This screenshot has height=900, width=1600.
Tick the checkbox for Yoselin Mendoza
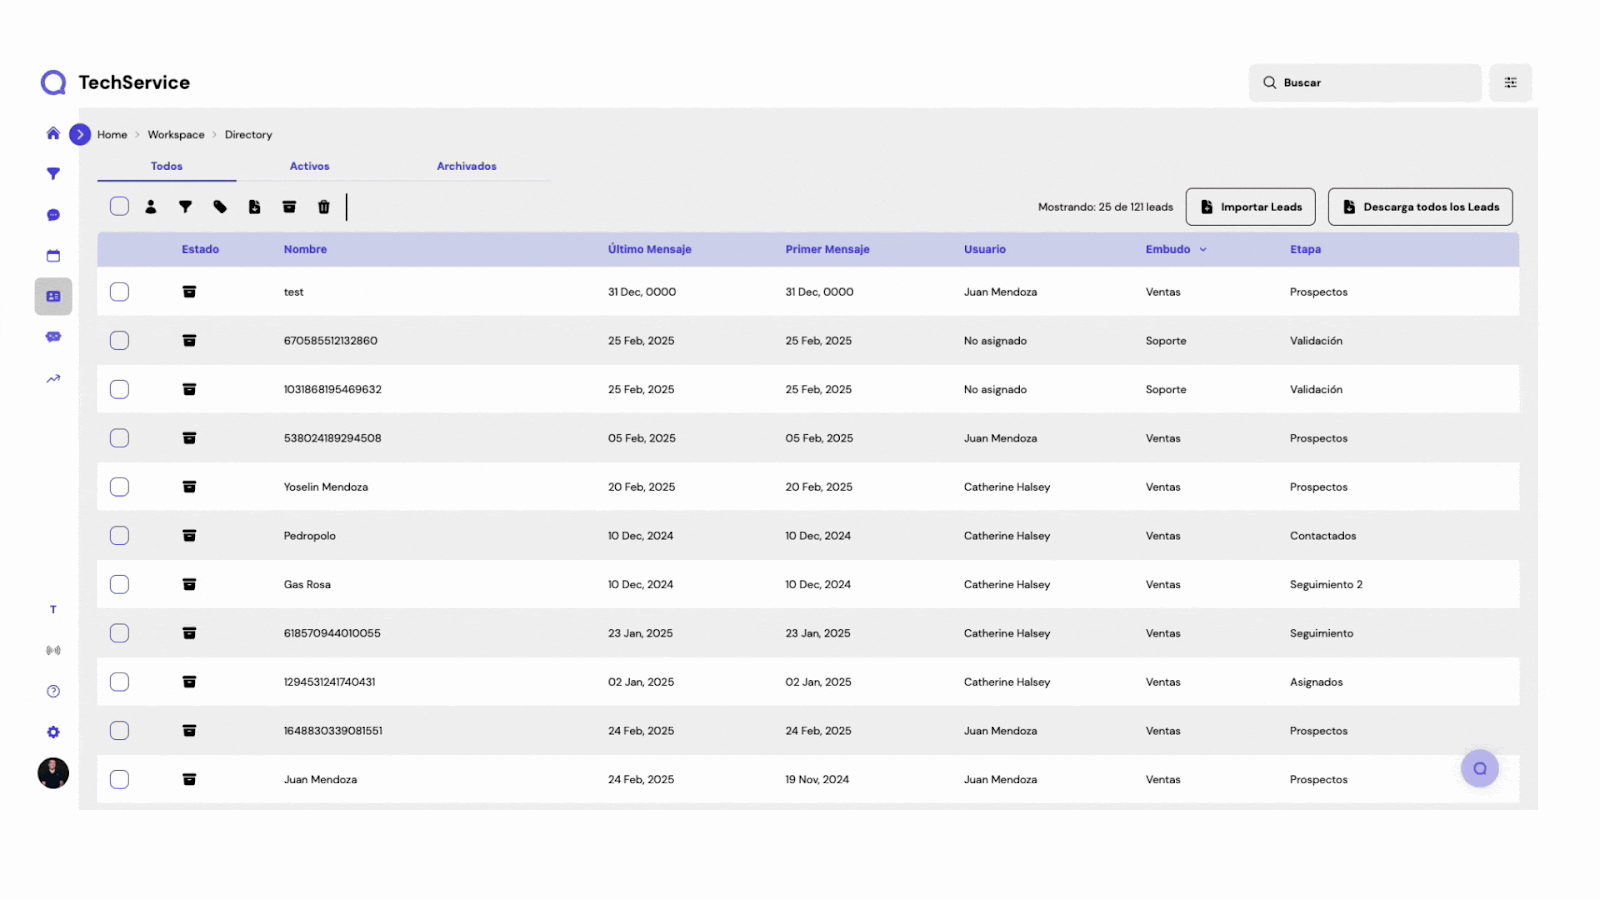click(x=119, y=487)
